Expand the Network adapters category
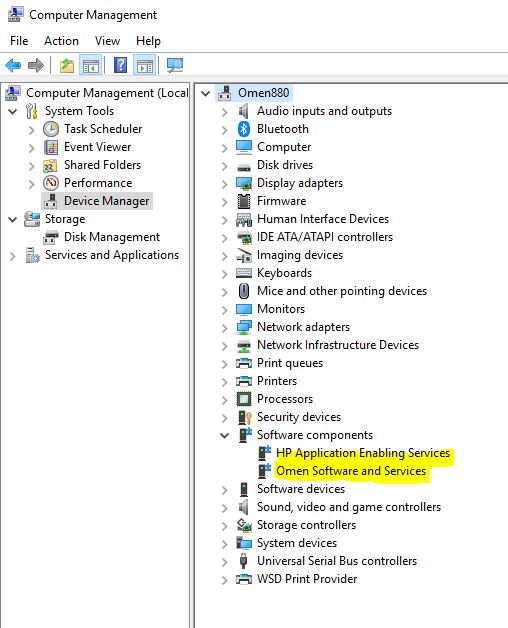 (x=225, y=328)
